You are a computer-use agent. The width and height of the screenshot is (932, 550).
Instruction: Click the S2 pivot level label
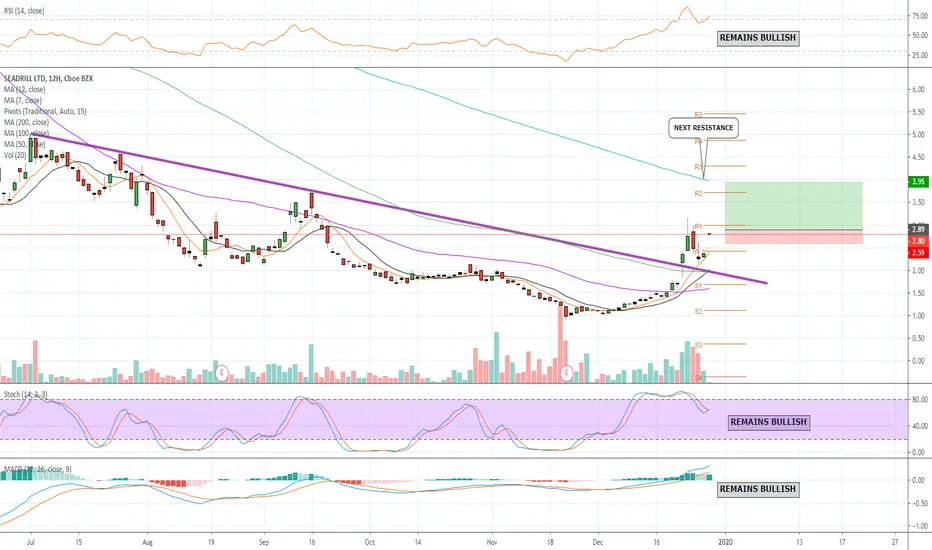click(x=698, y=311)
